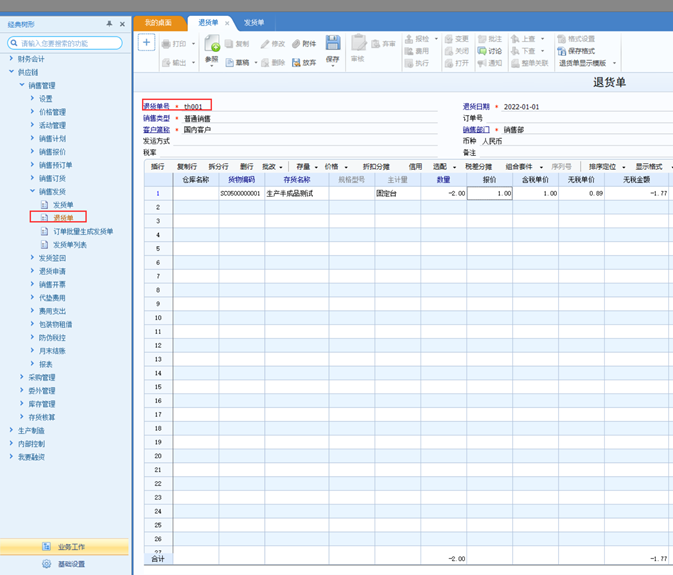Viewport: 673px width, 575px height.
Task: Click the 放弃 discard icon
Action: (x=296, y=63)
